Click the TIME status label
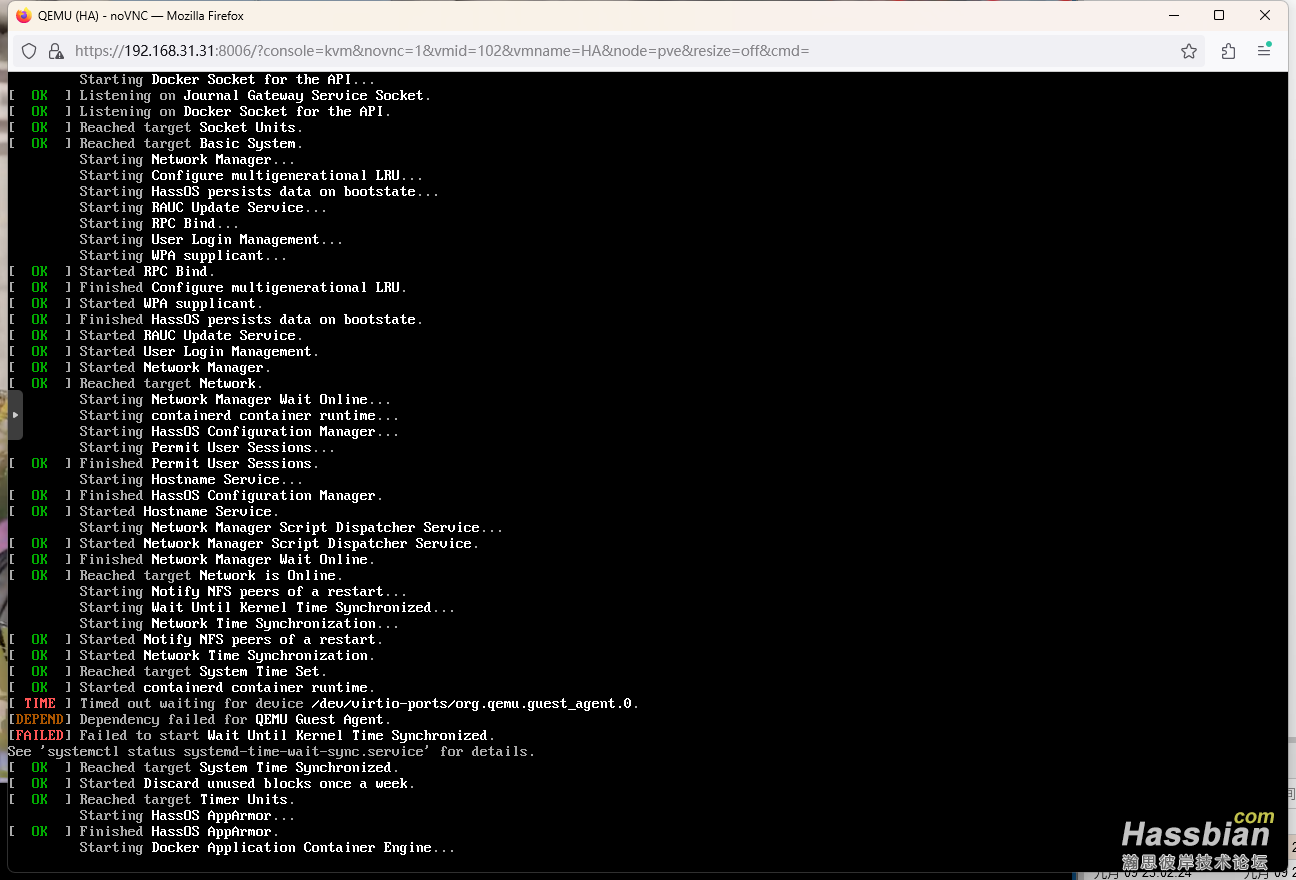1296x880 pixels. (40, 703)
